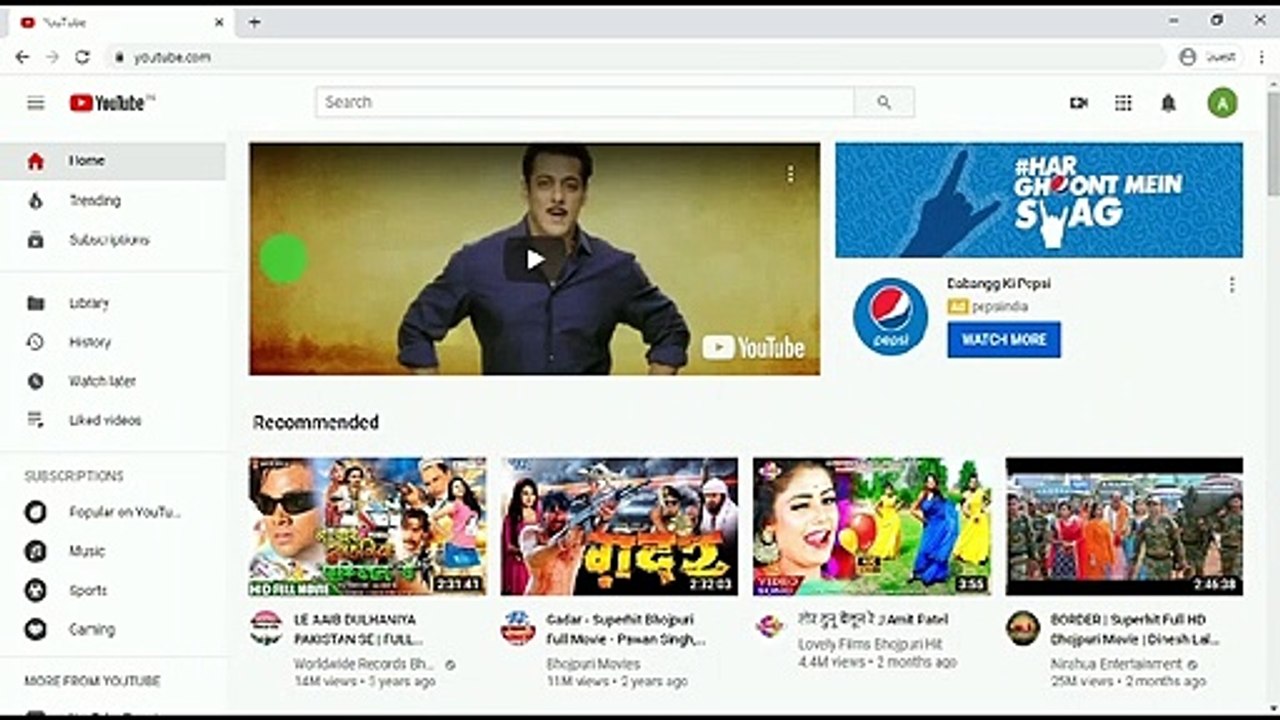Open Nirahua Entertainment channel name
1280x720 pixels.
click(1116, 664)
